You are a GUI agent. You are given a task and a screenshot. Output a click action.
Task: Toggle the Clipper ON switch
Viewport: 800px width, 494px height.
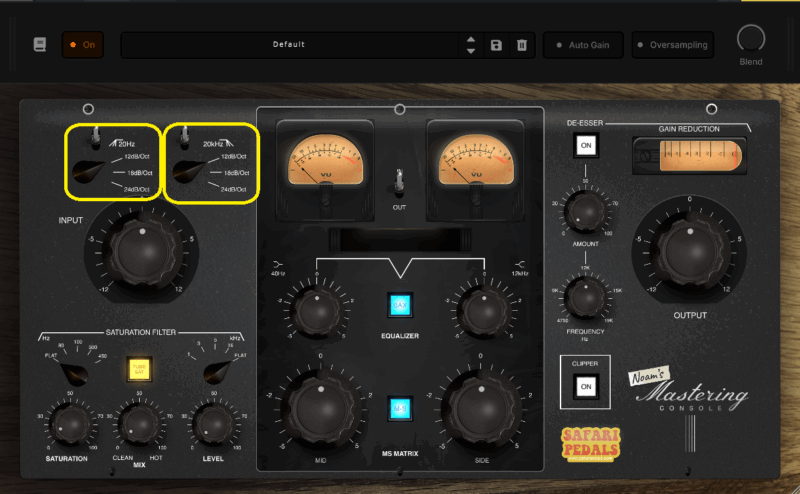(587, 385)
